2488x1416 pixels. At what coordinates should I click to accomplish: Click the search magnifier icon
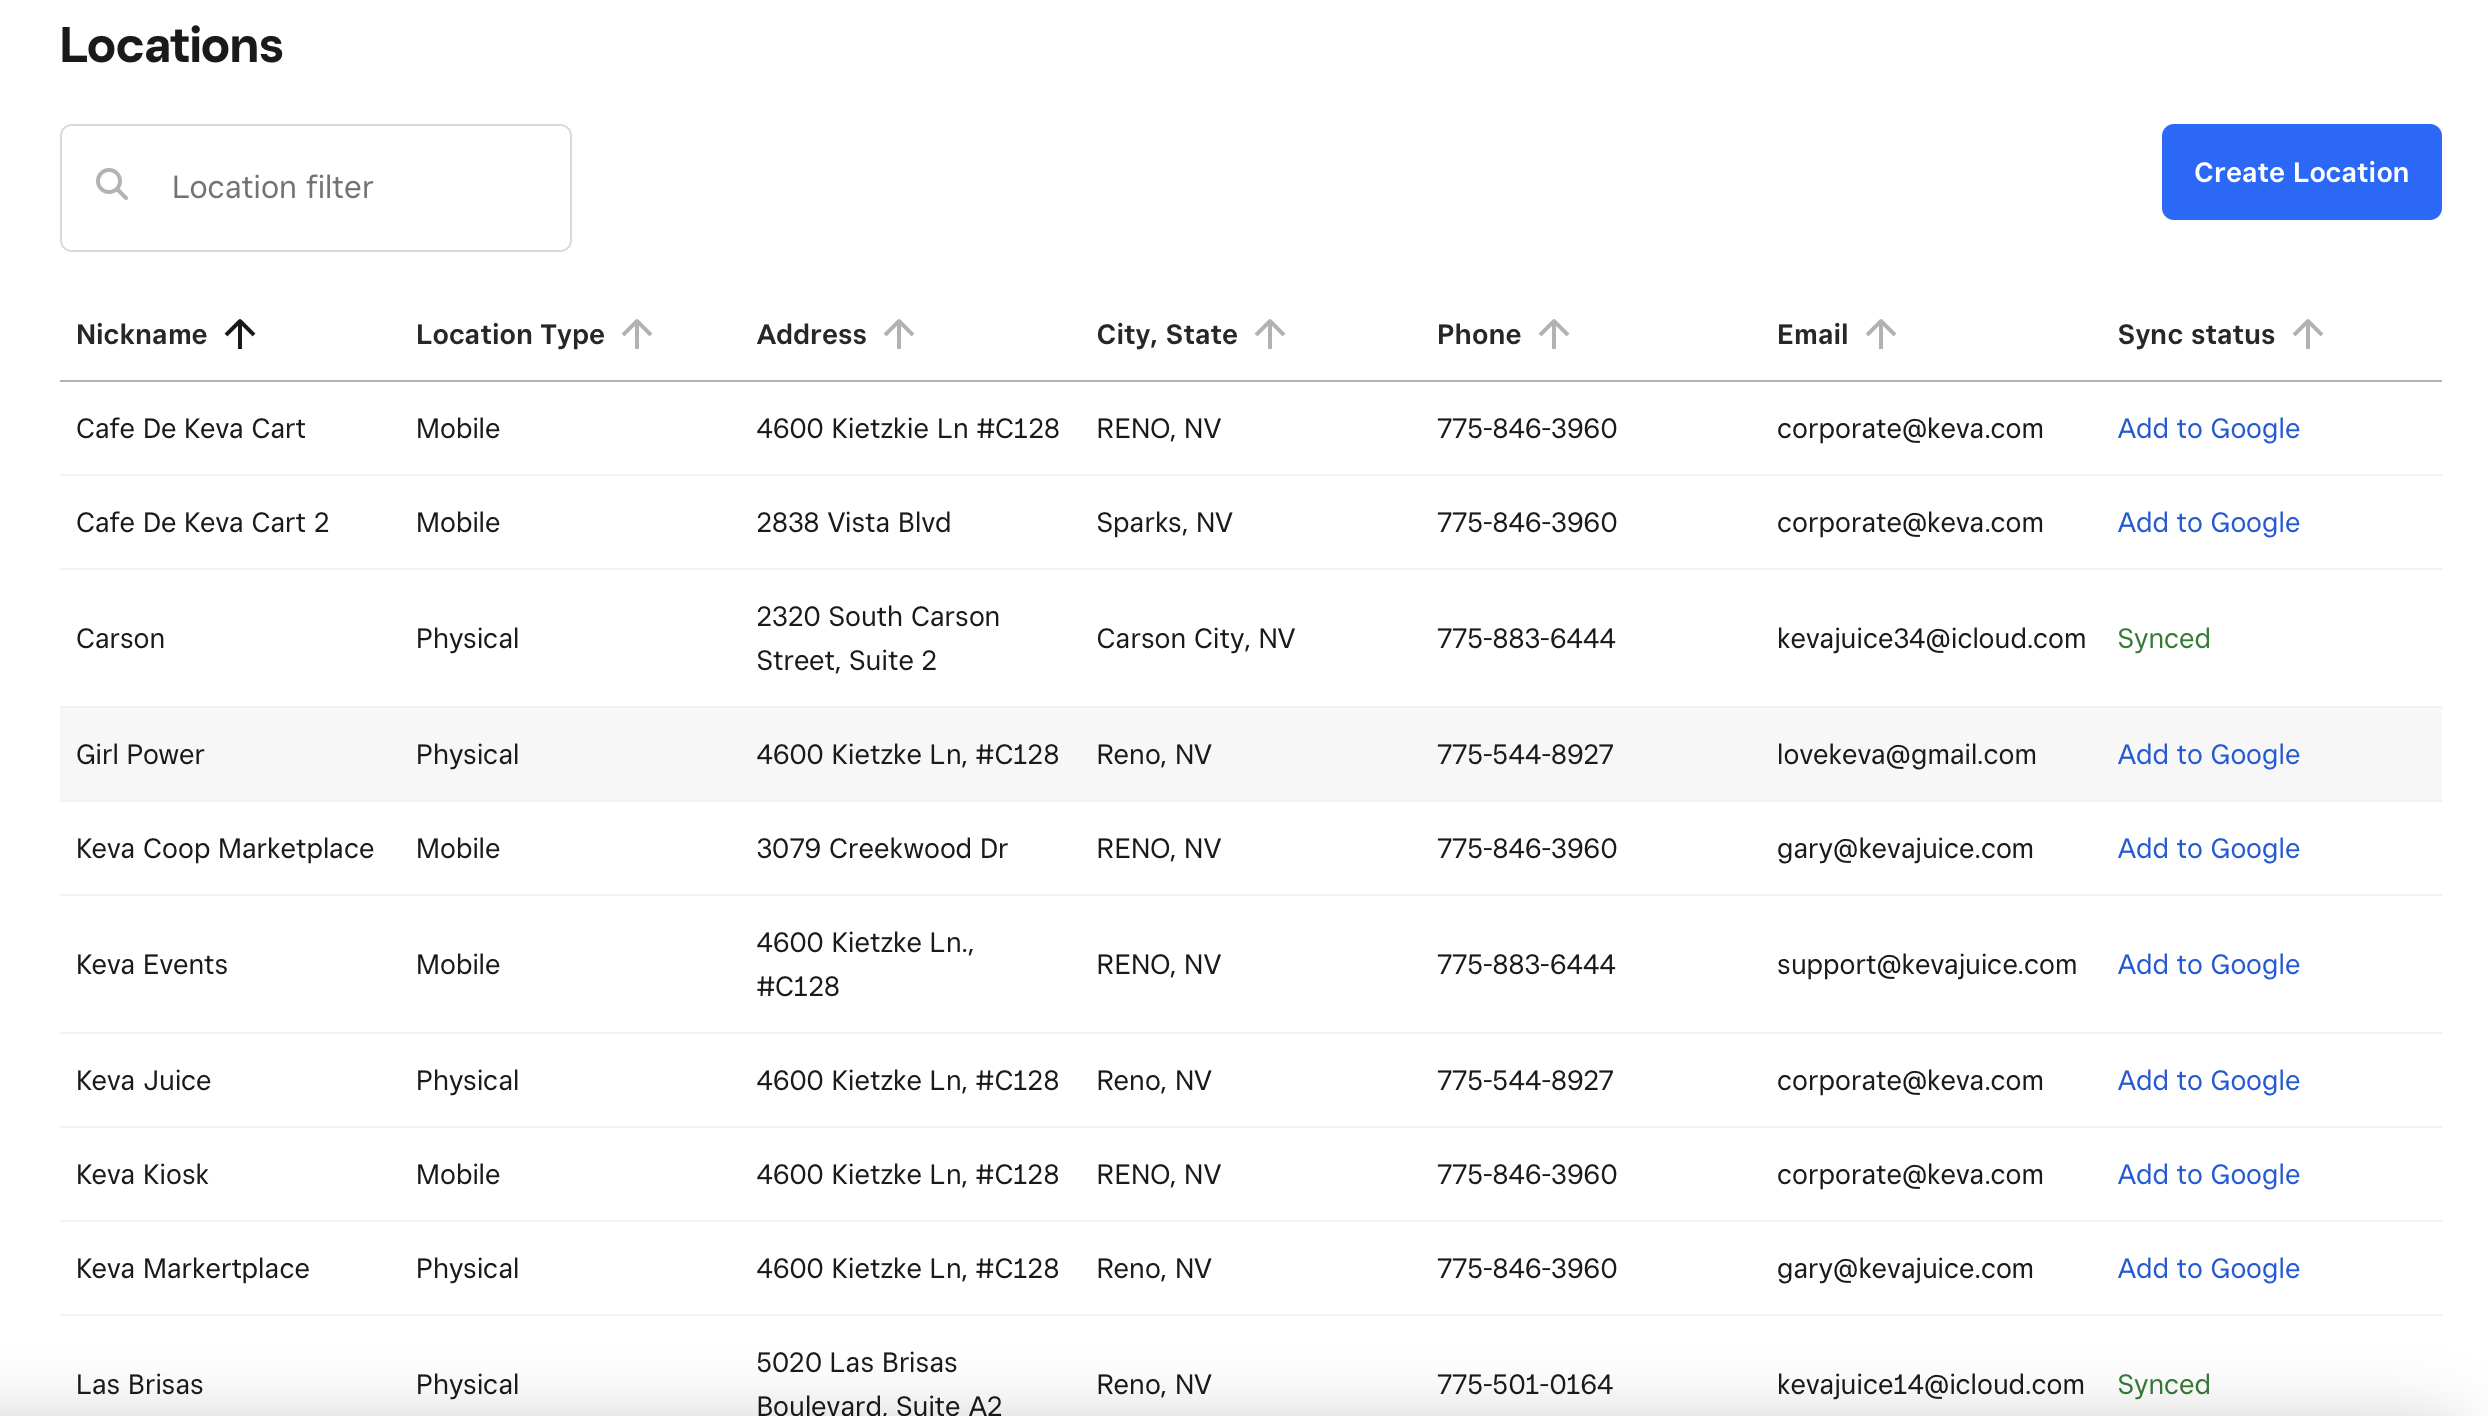pos(112,185)
